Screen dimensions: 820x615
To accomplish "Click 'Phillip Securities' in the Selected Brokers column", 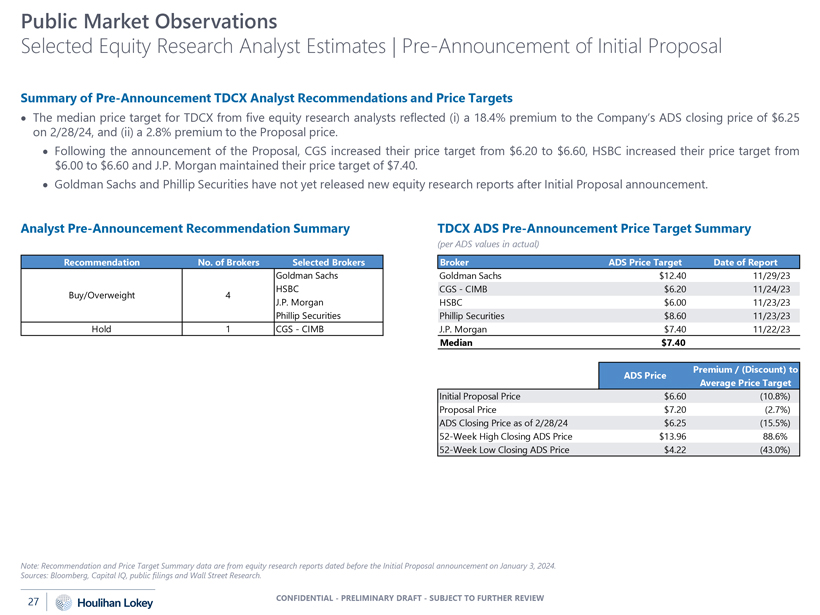I will 309,316.
